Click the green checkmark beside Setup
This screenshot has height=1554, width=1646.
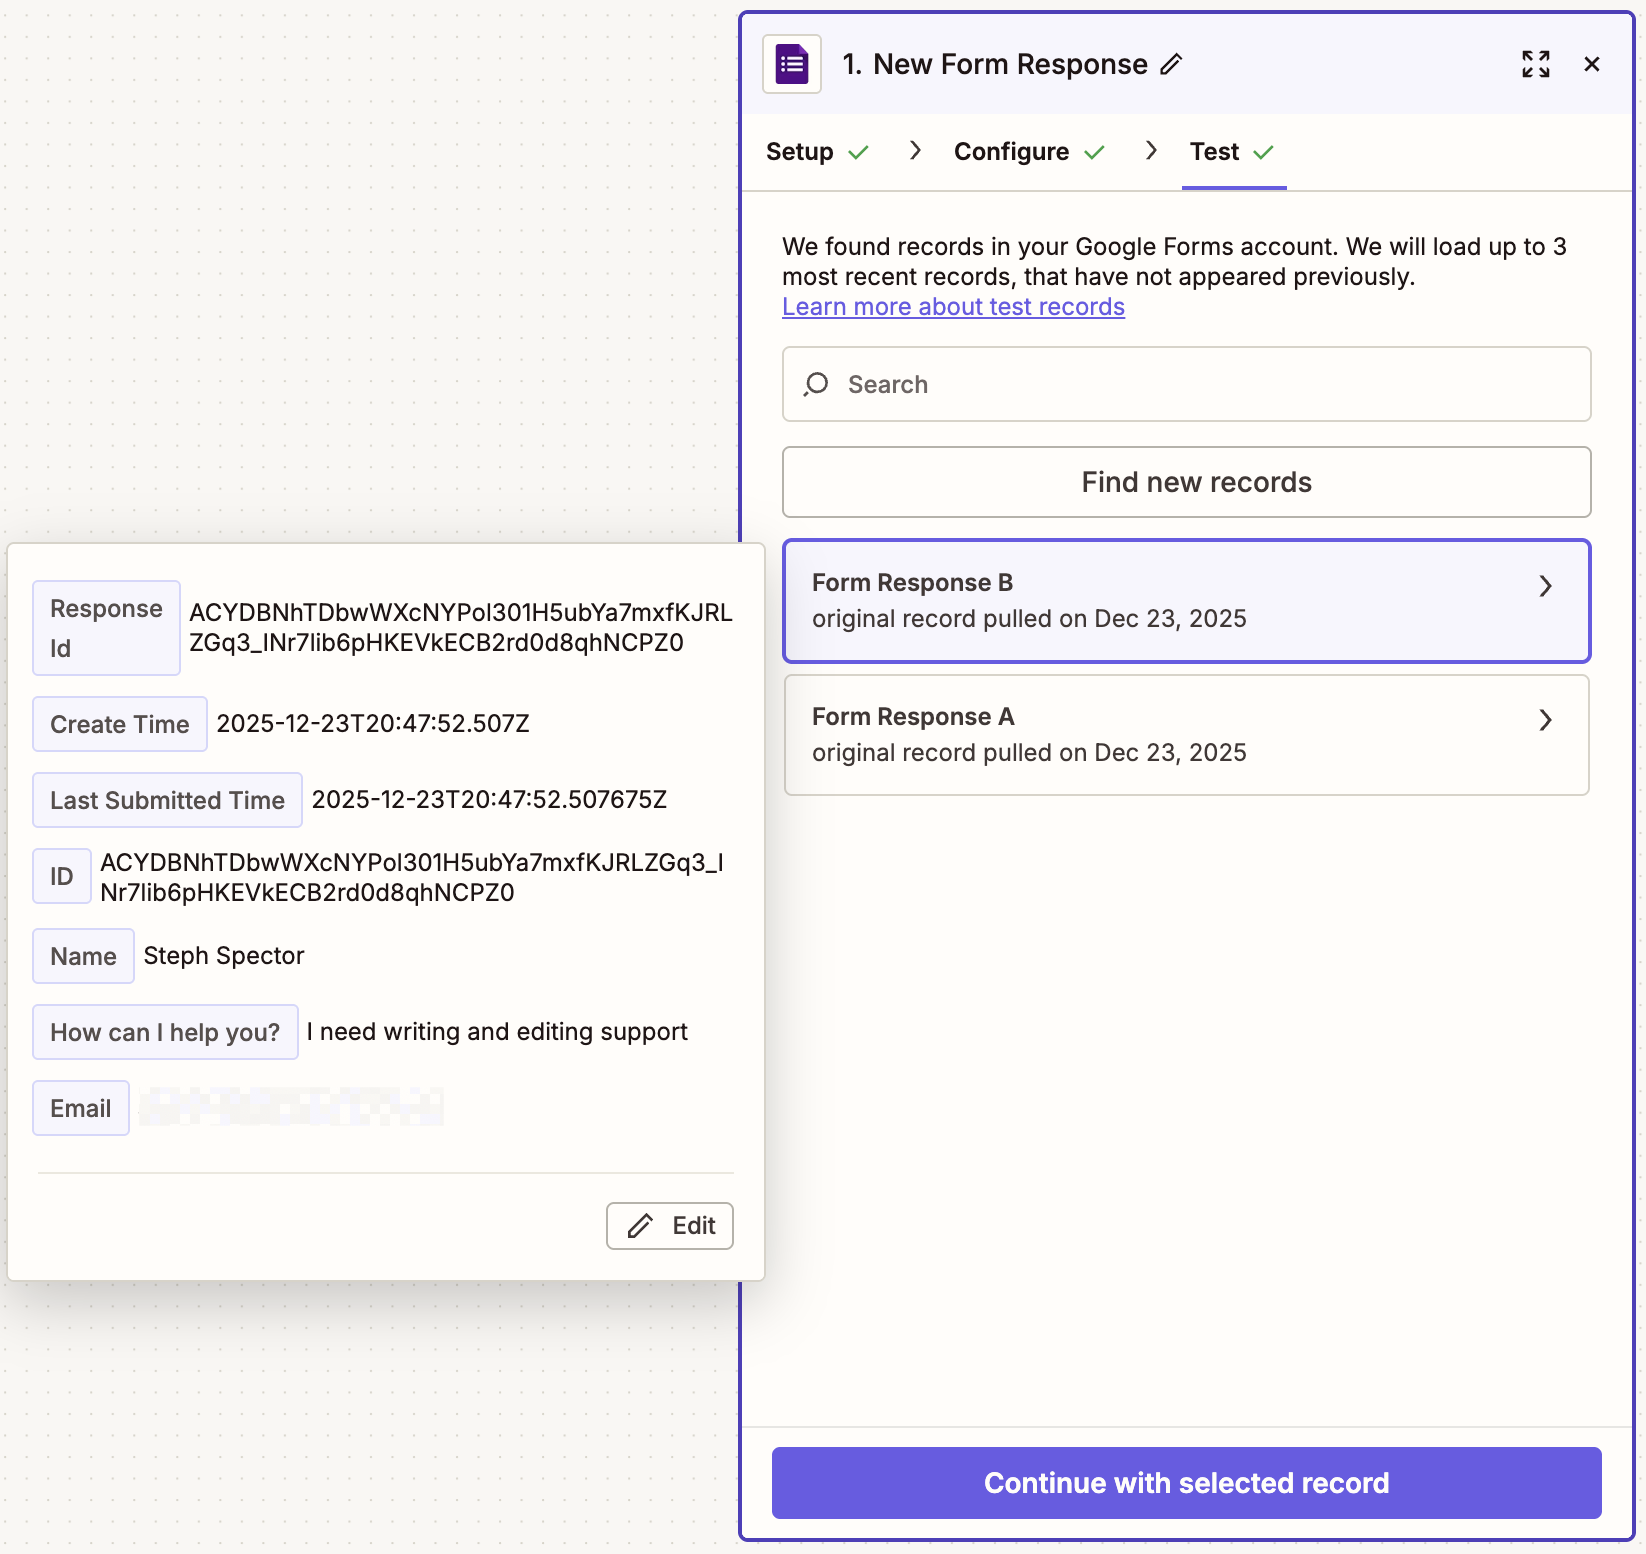[858, 152]
